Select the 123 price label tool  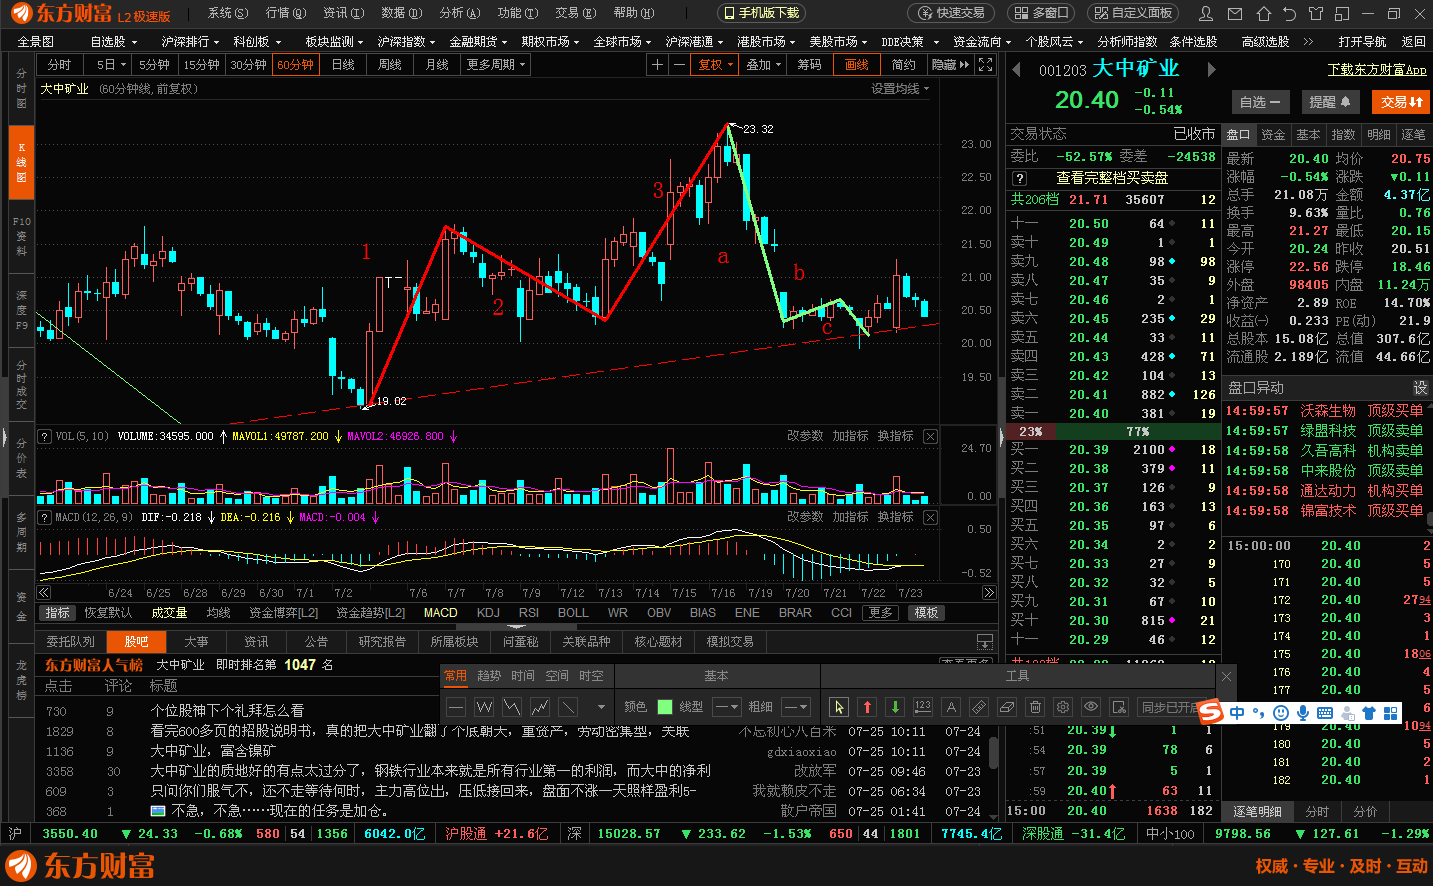pos(923,707)
